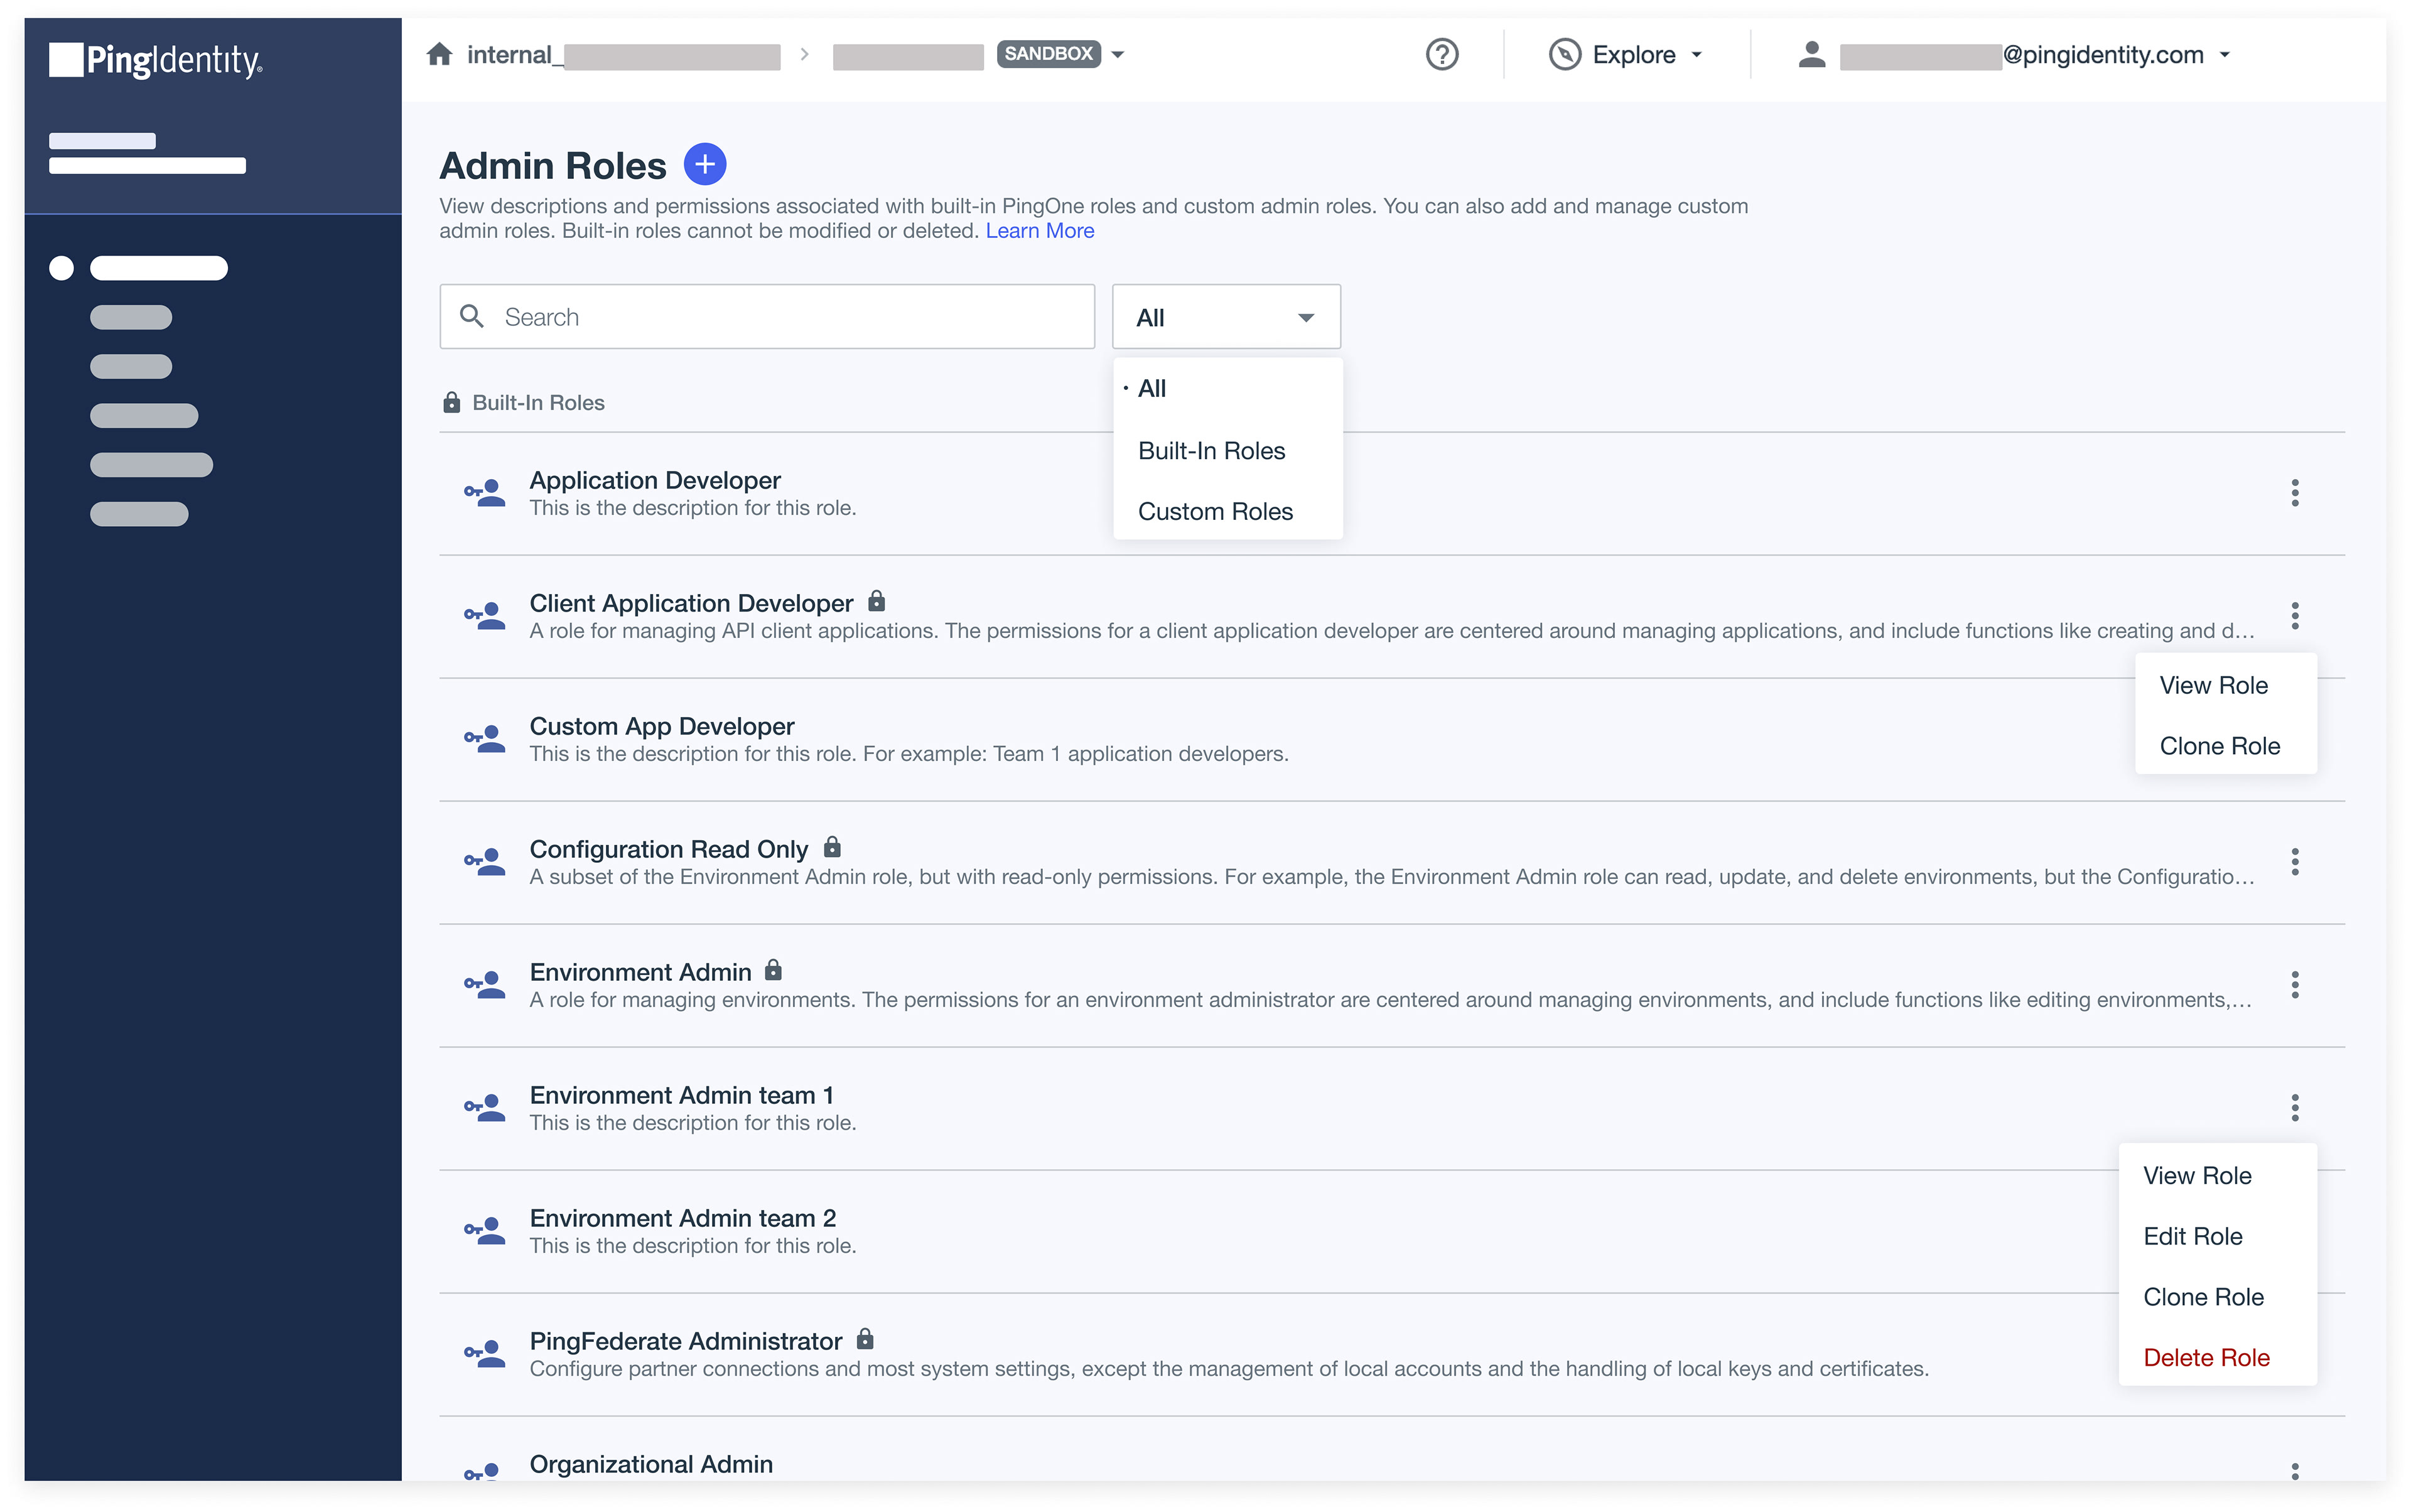Follow the Learn More link
Image resolution: width=2411 pixels, height=1512 pixels.
click(1039, 231)
